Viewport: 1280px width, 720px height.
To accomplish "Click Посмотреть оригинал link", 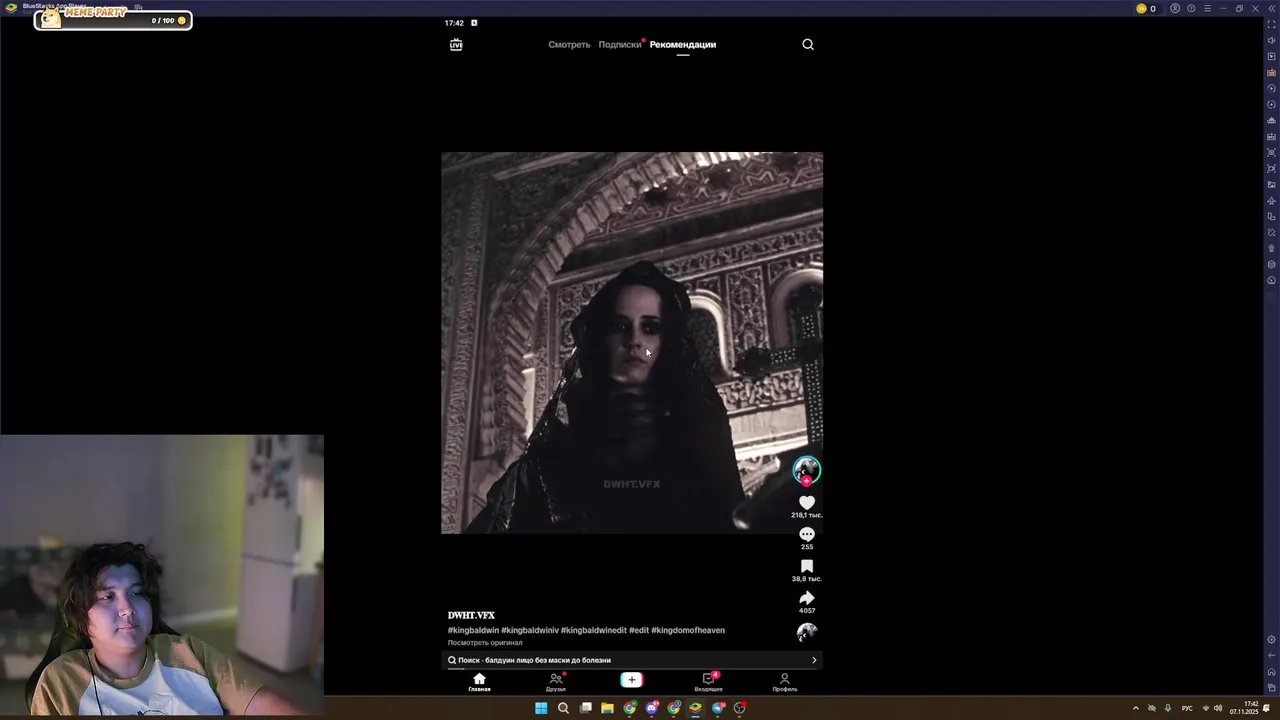I will [x=485, y=643].
